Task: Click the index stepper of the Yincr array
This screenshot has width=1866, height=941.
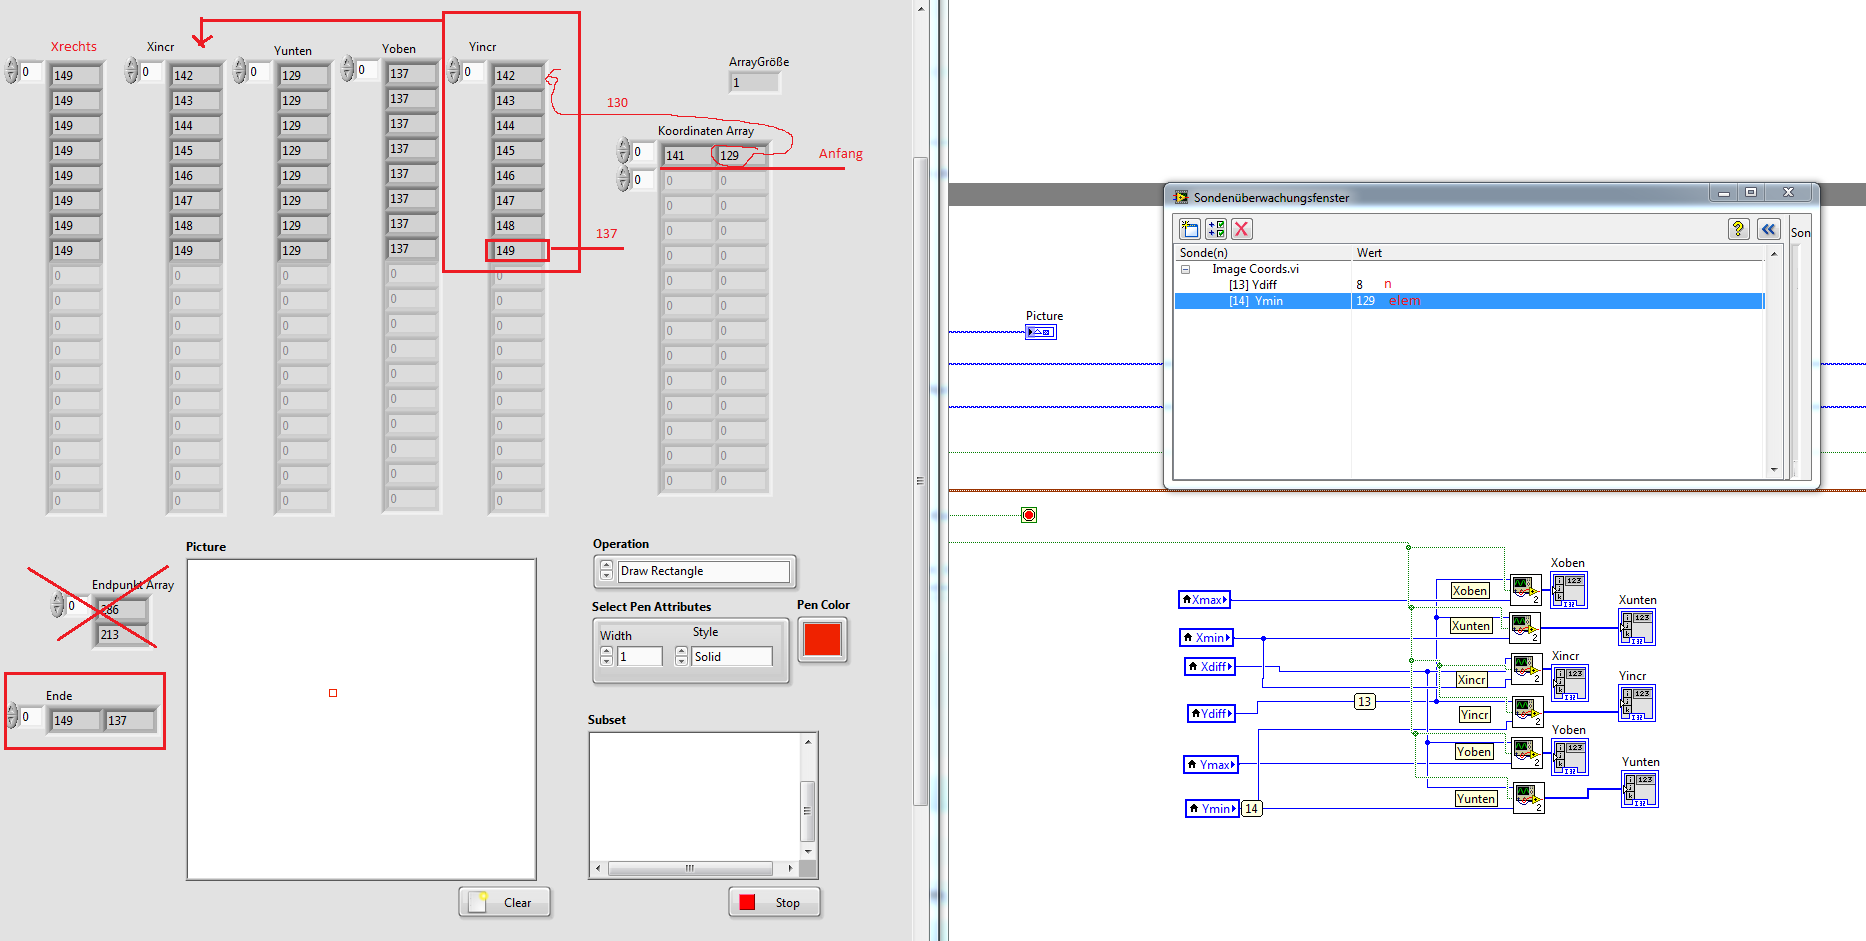Action: pos(453,71)
